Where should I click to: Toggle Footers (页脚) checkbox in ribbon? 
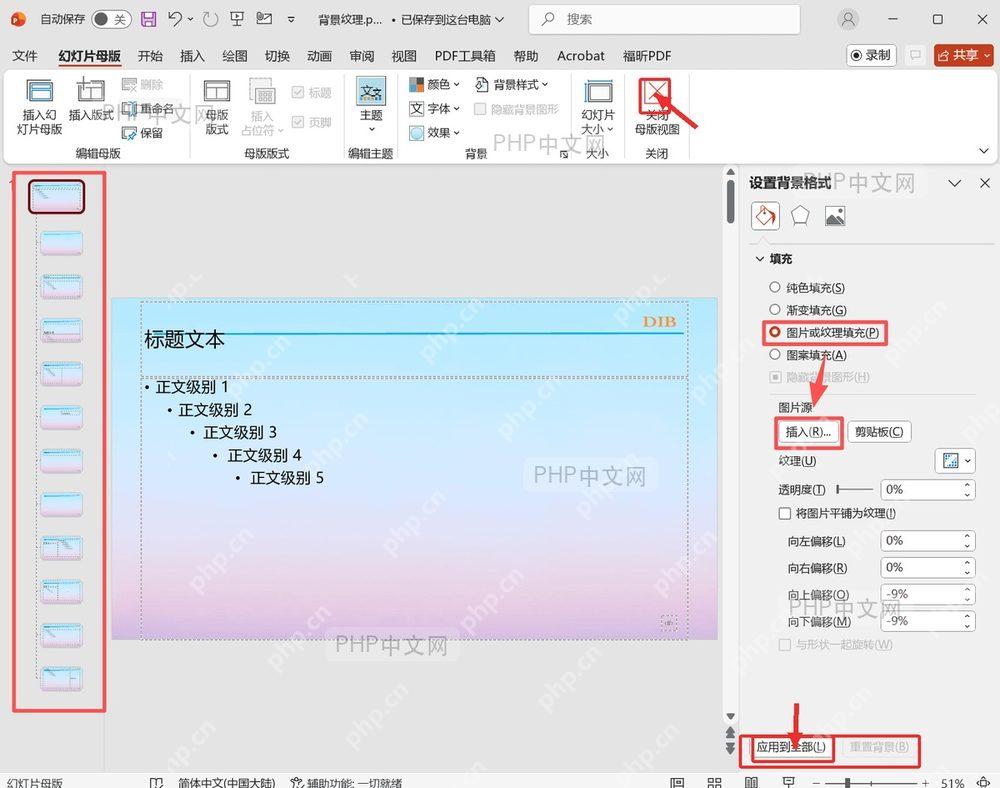(297, 121)
